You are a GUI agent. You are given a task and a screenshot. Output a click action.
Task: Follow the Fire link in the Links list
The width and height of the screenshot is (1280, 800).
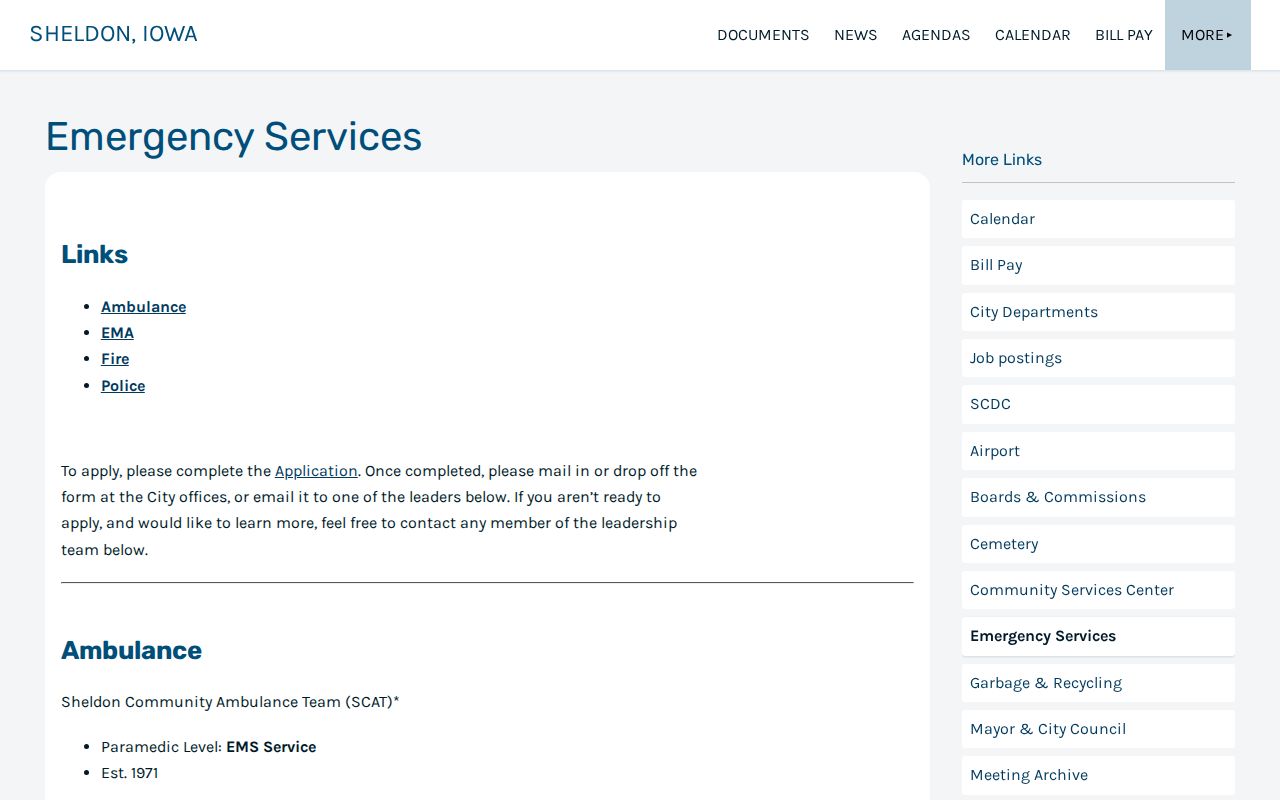coord(115,359)
